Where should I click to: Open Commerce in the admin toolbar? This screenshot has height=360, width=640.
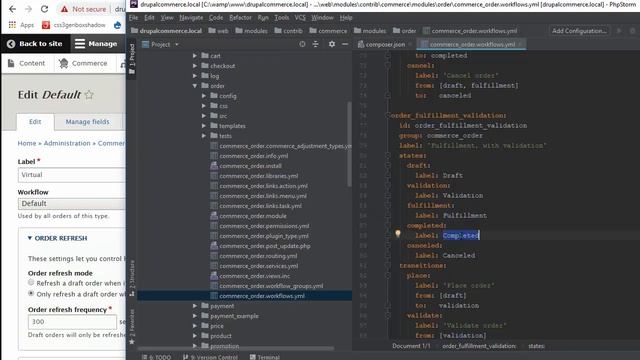(x=83, y=63)
